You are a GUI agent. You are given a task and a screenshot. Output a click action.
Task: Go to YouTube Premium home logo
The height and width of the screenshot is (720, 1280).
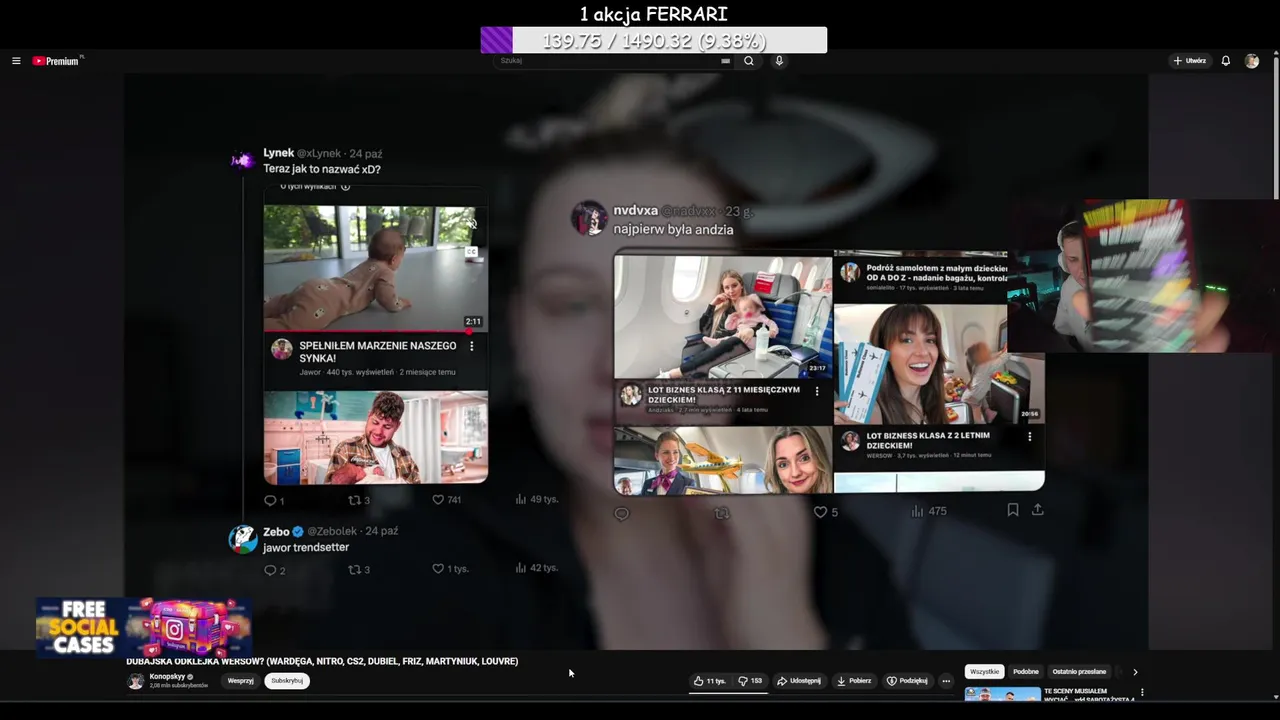point(55,61)
